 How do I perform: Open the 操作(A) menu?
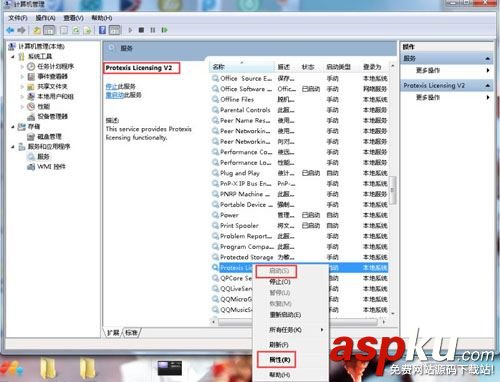coord(45,18)
